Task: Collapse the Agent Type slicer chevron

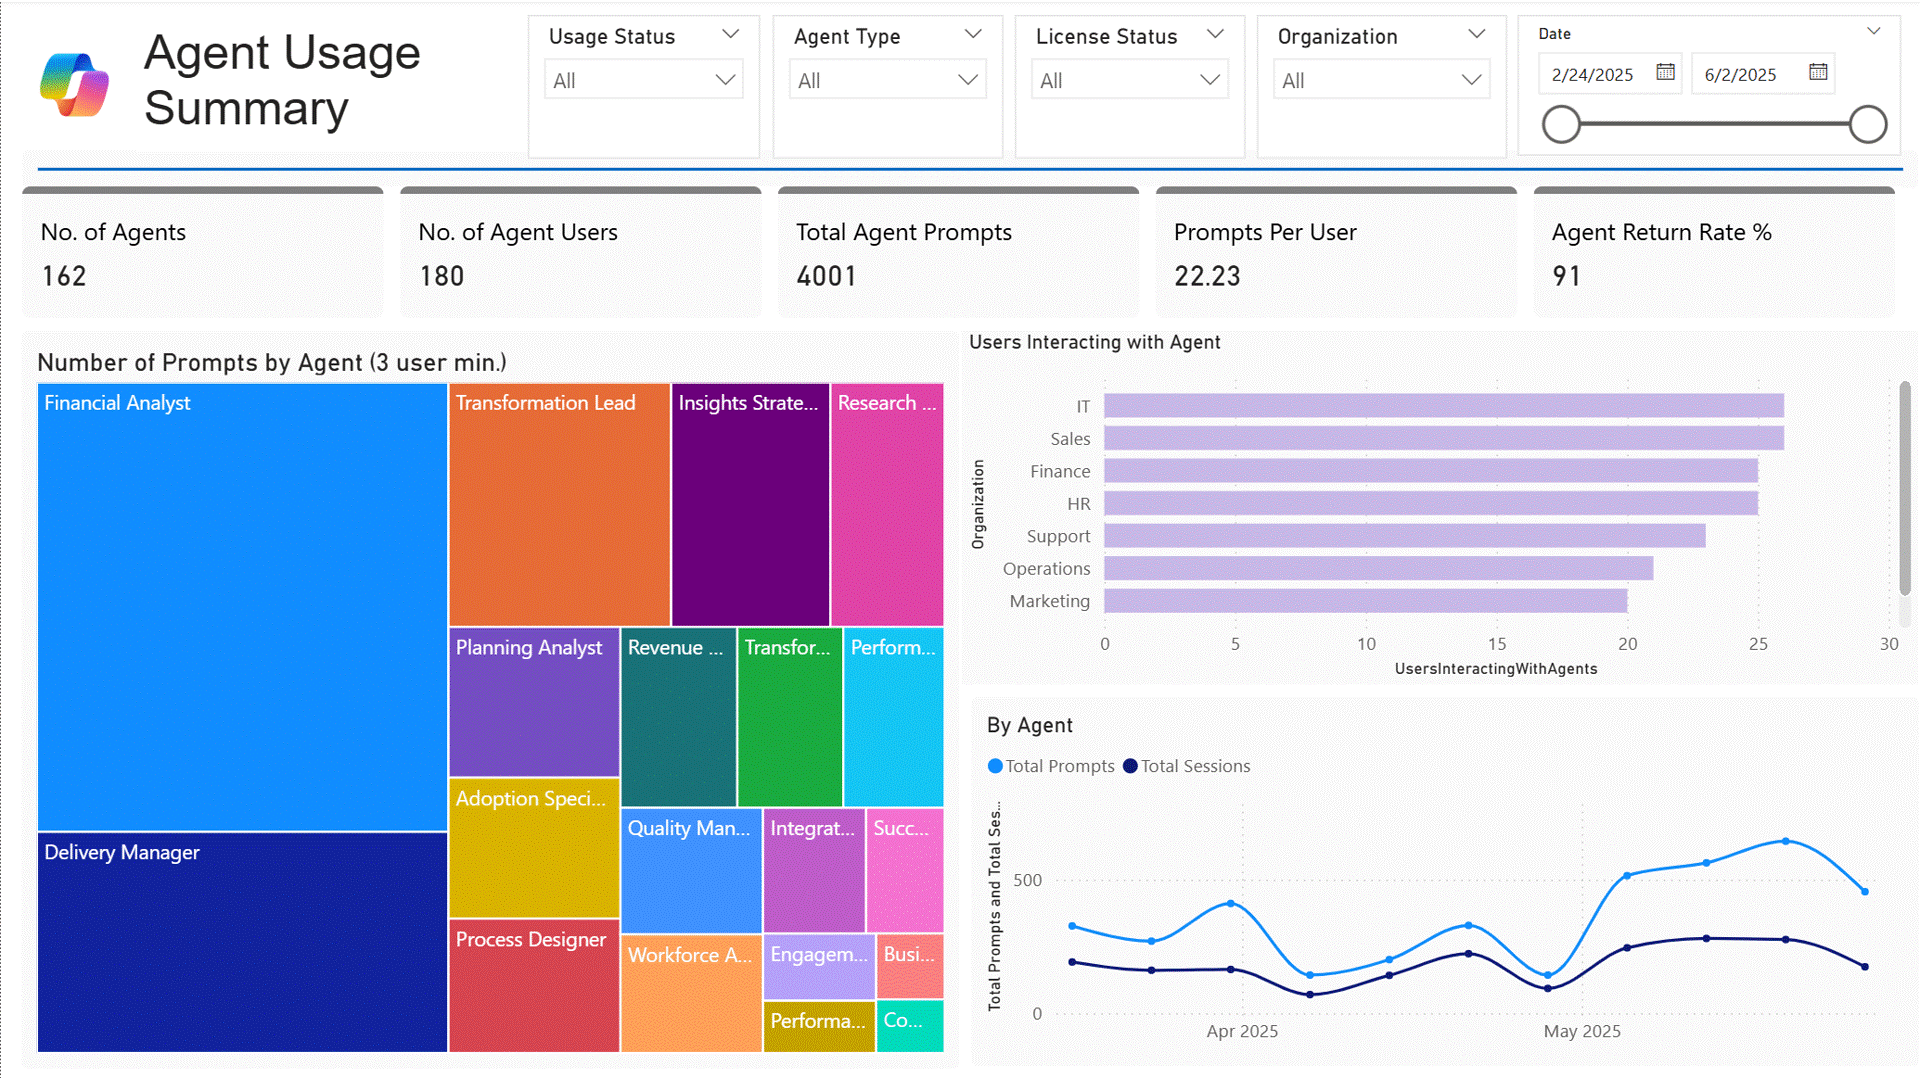Action: 972,34
